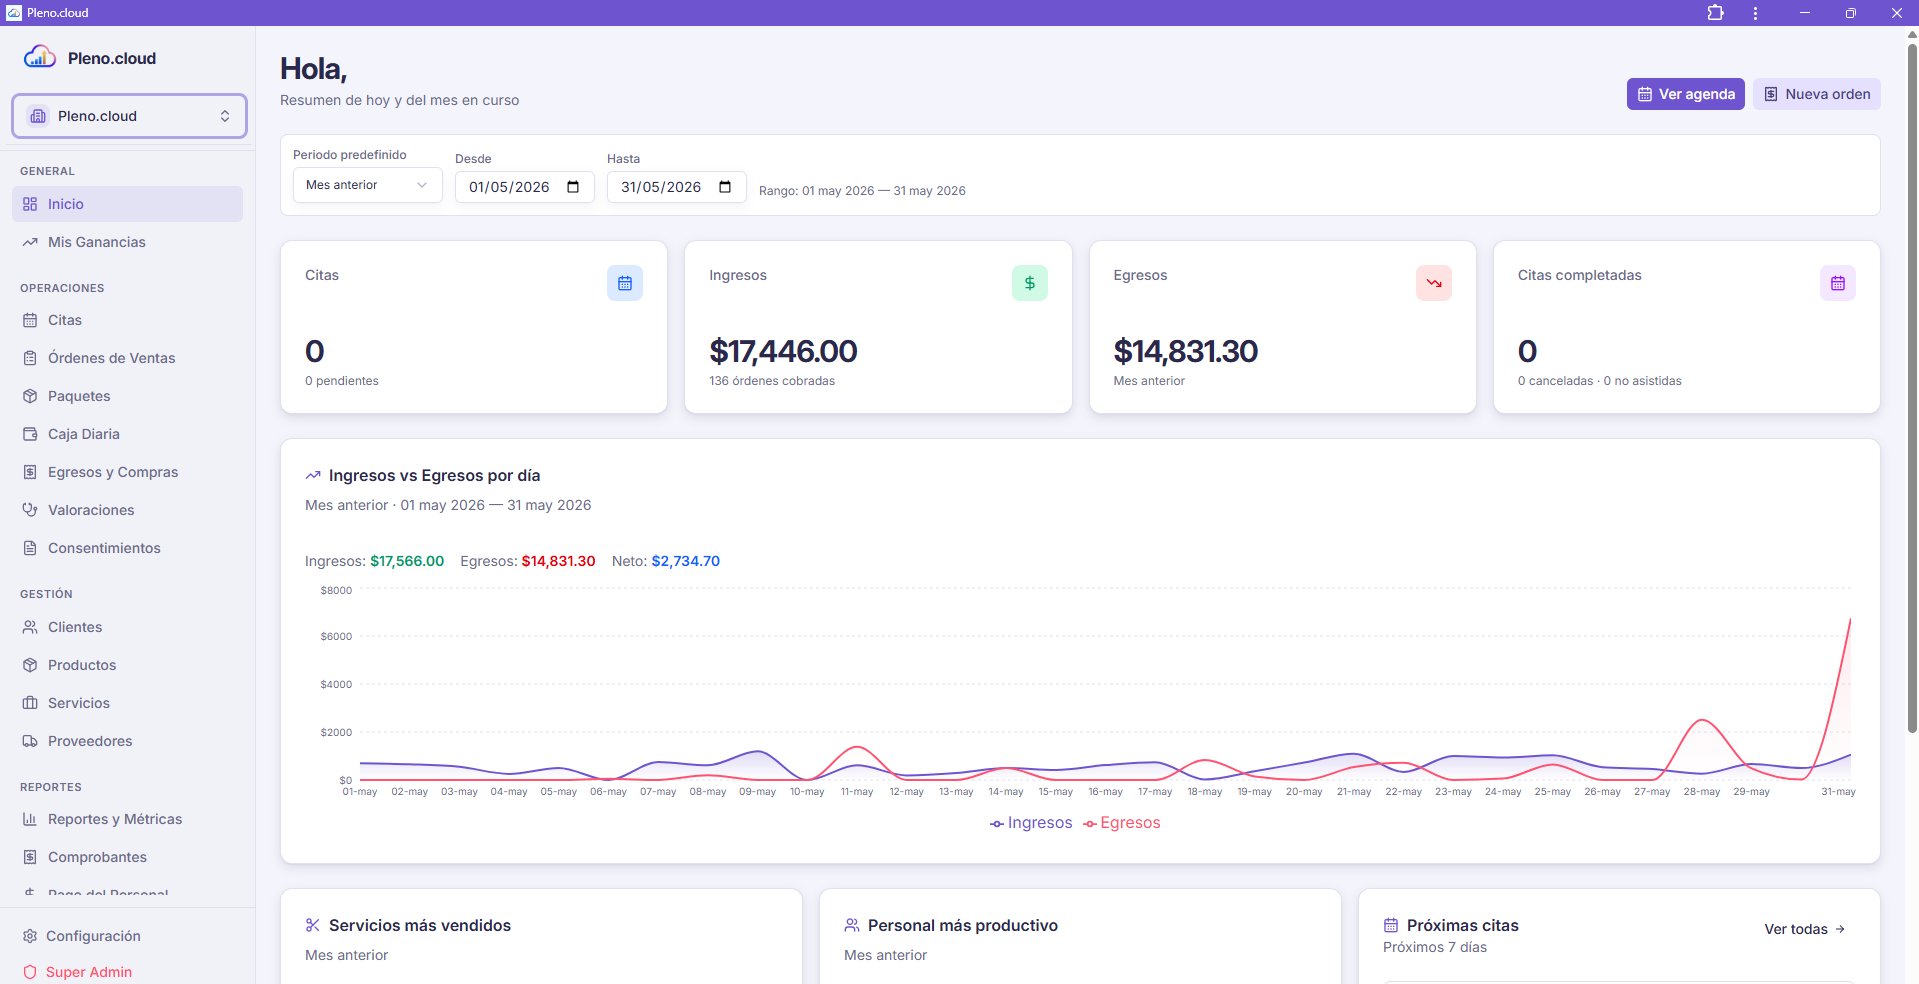Click the calendar picker icon in Desde field
1919x984 pixels.
coord(573,187)
